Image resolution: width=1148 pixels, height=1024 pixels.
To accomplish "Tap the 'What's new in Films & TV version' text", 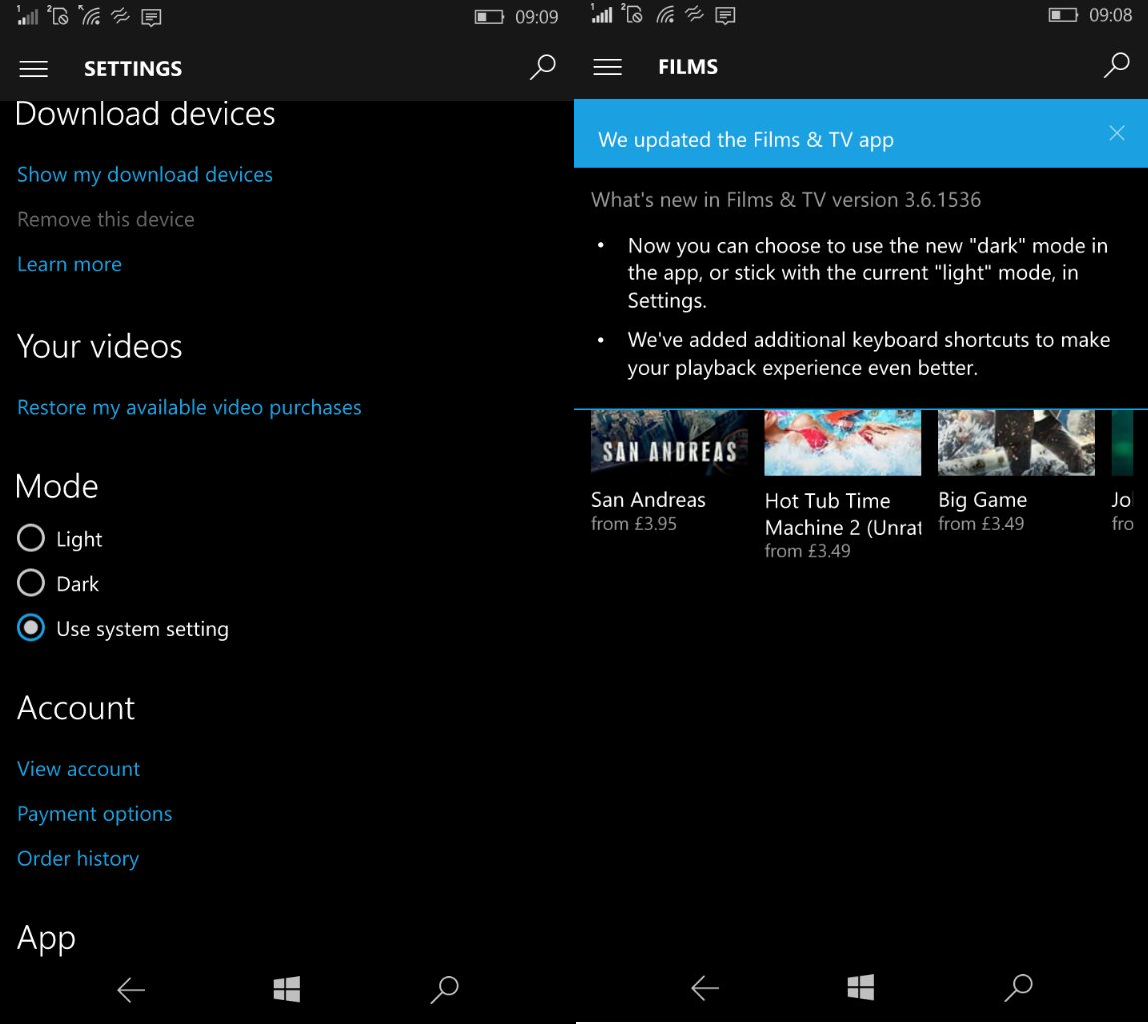I will point(786,200).
